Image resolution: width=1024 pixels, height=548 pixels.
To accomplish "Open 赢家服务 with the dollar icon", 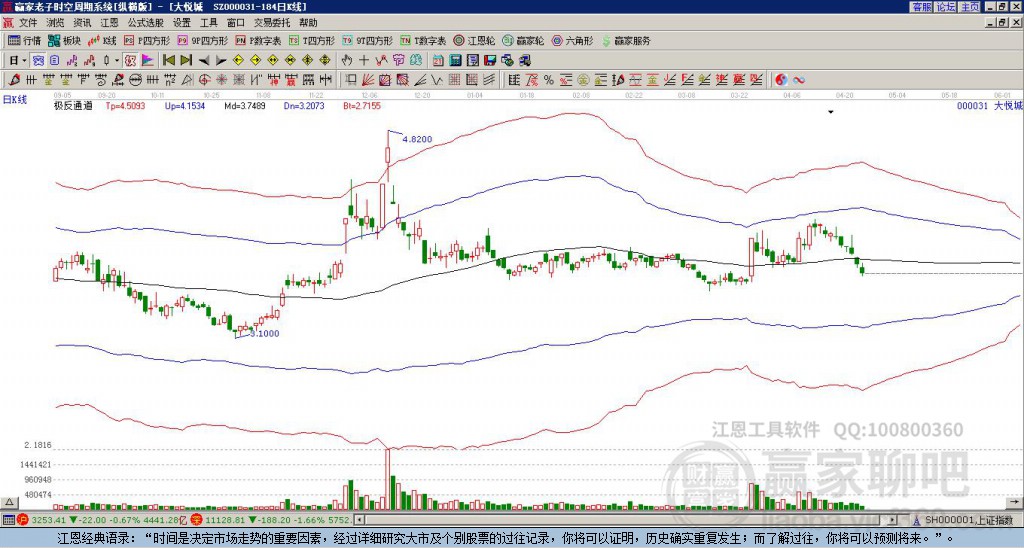I will [626, 40].
